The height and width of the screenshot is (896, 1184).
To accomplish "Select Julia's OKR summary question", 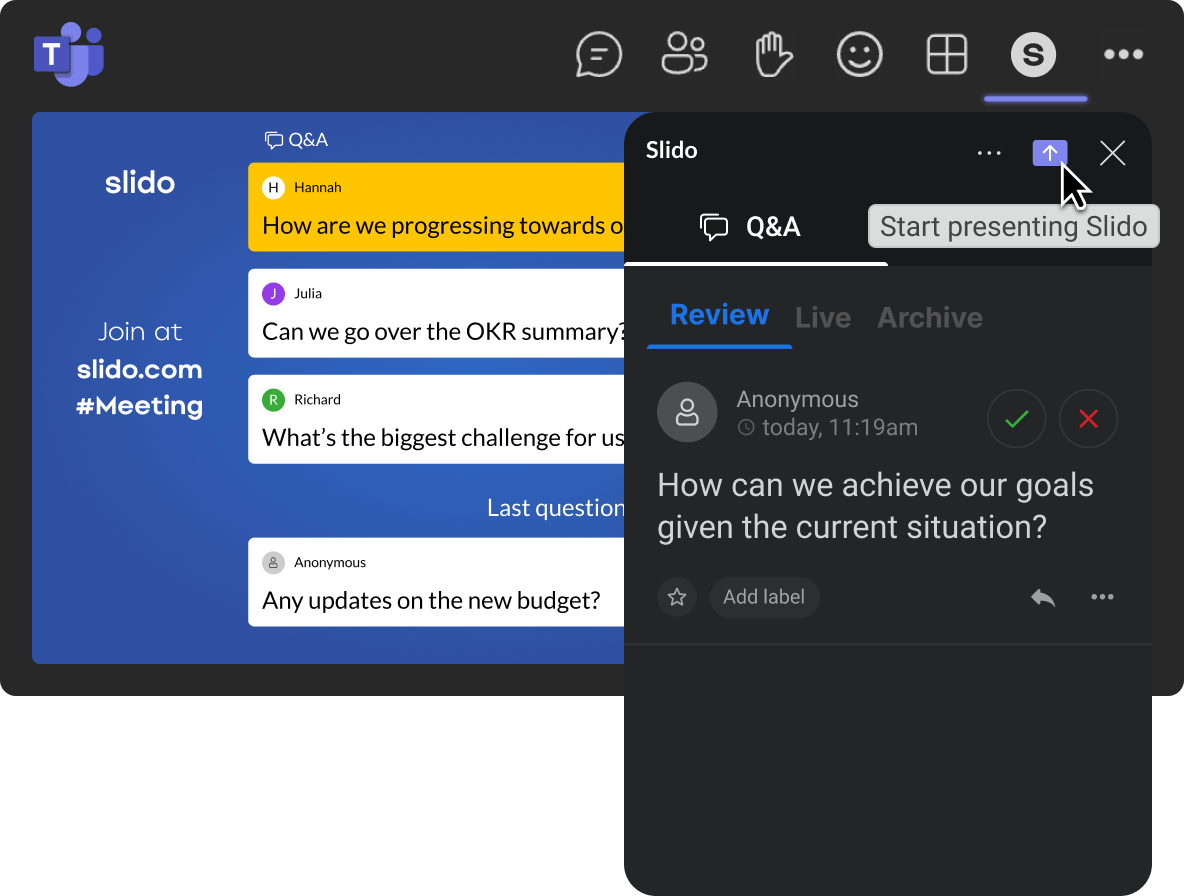I will click(x=436, y=313).
